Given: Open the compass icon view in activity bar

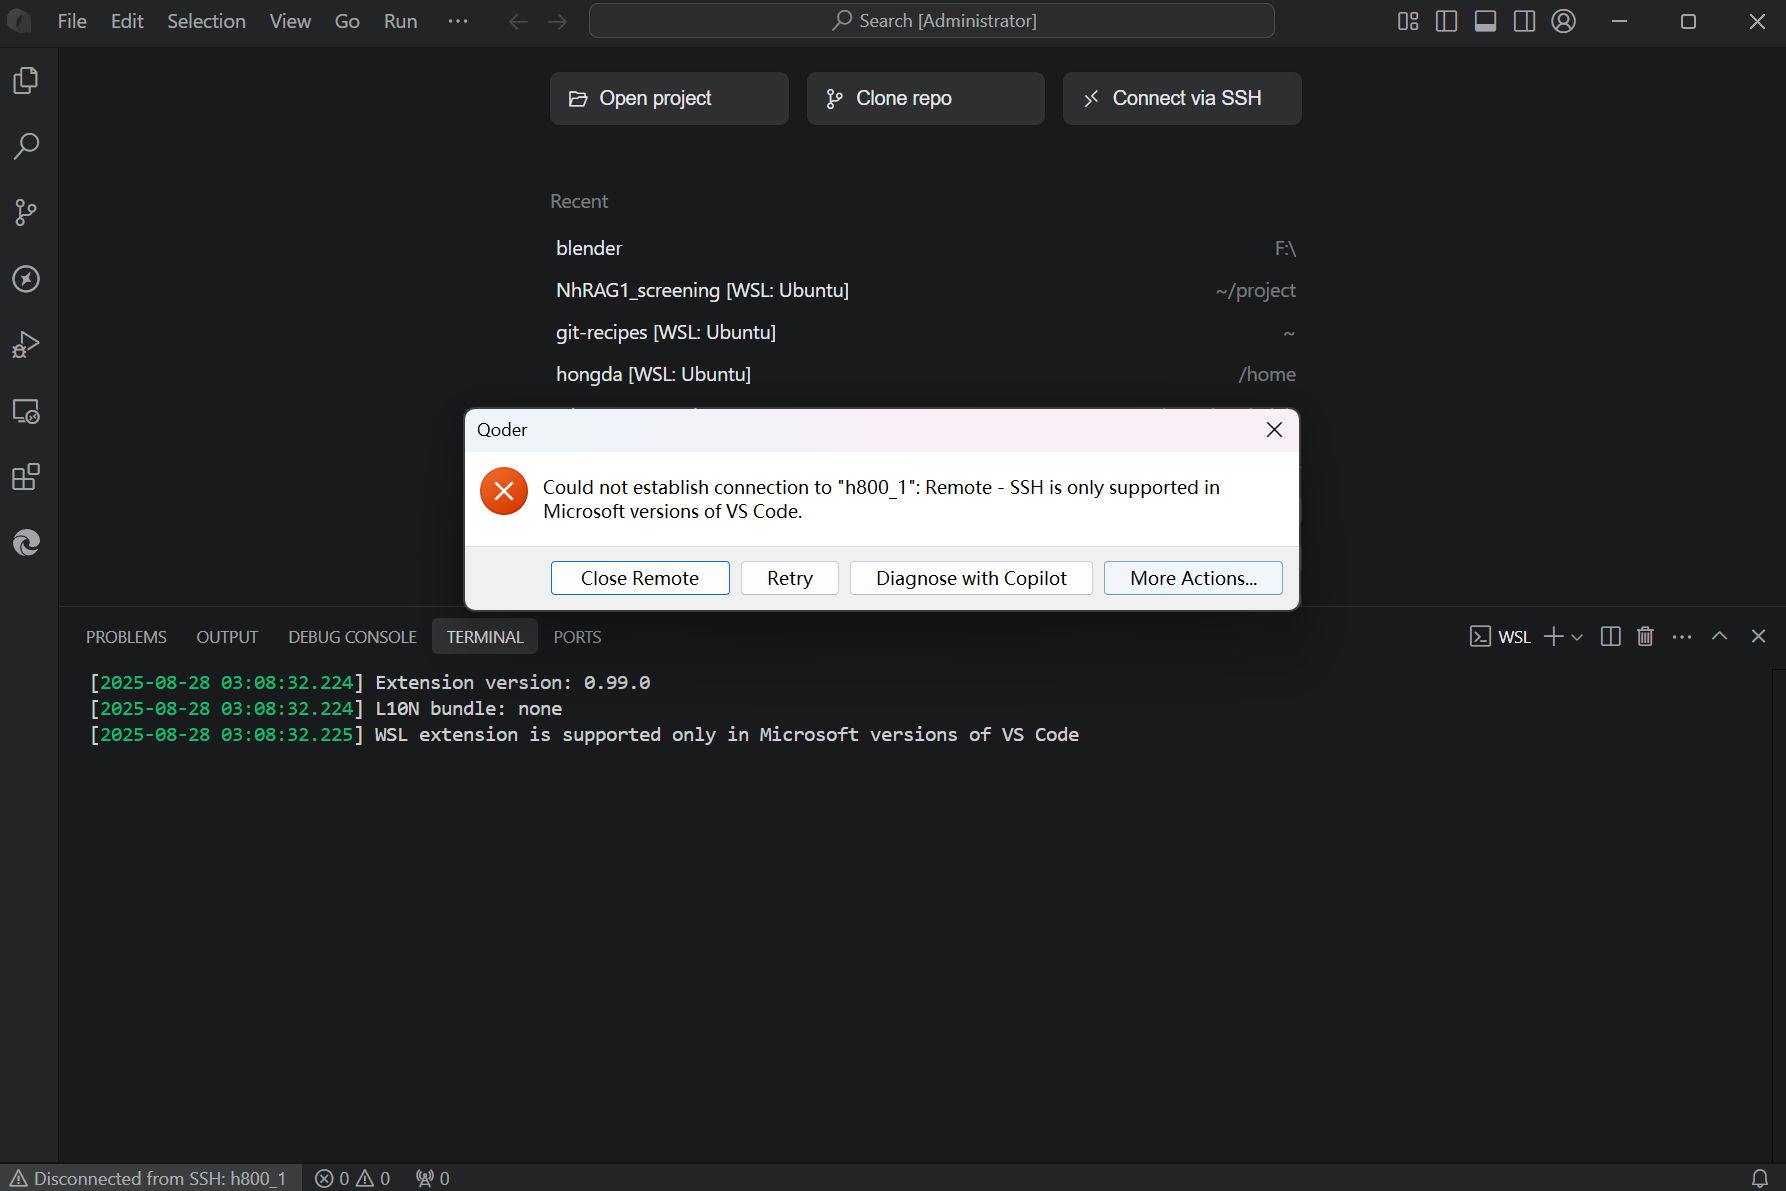Looking at the screenshot, I should pyautogui.click(x=26, y=279).
